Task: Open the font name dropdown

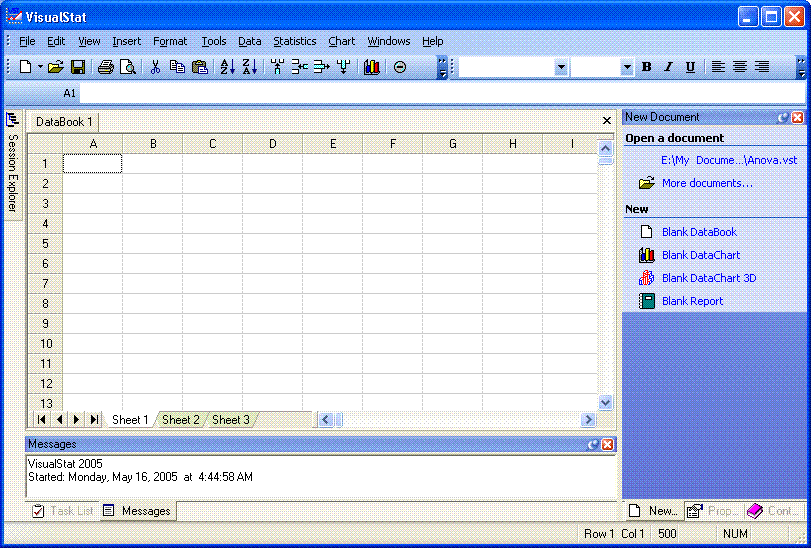Action: (561, 67)
